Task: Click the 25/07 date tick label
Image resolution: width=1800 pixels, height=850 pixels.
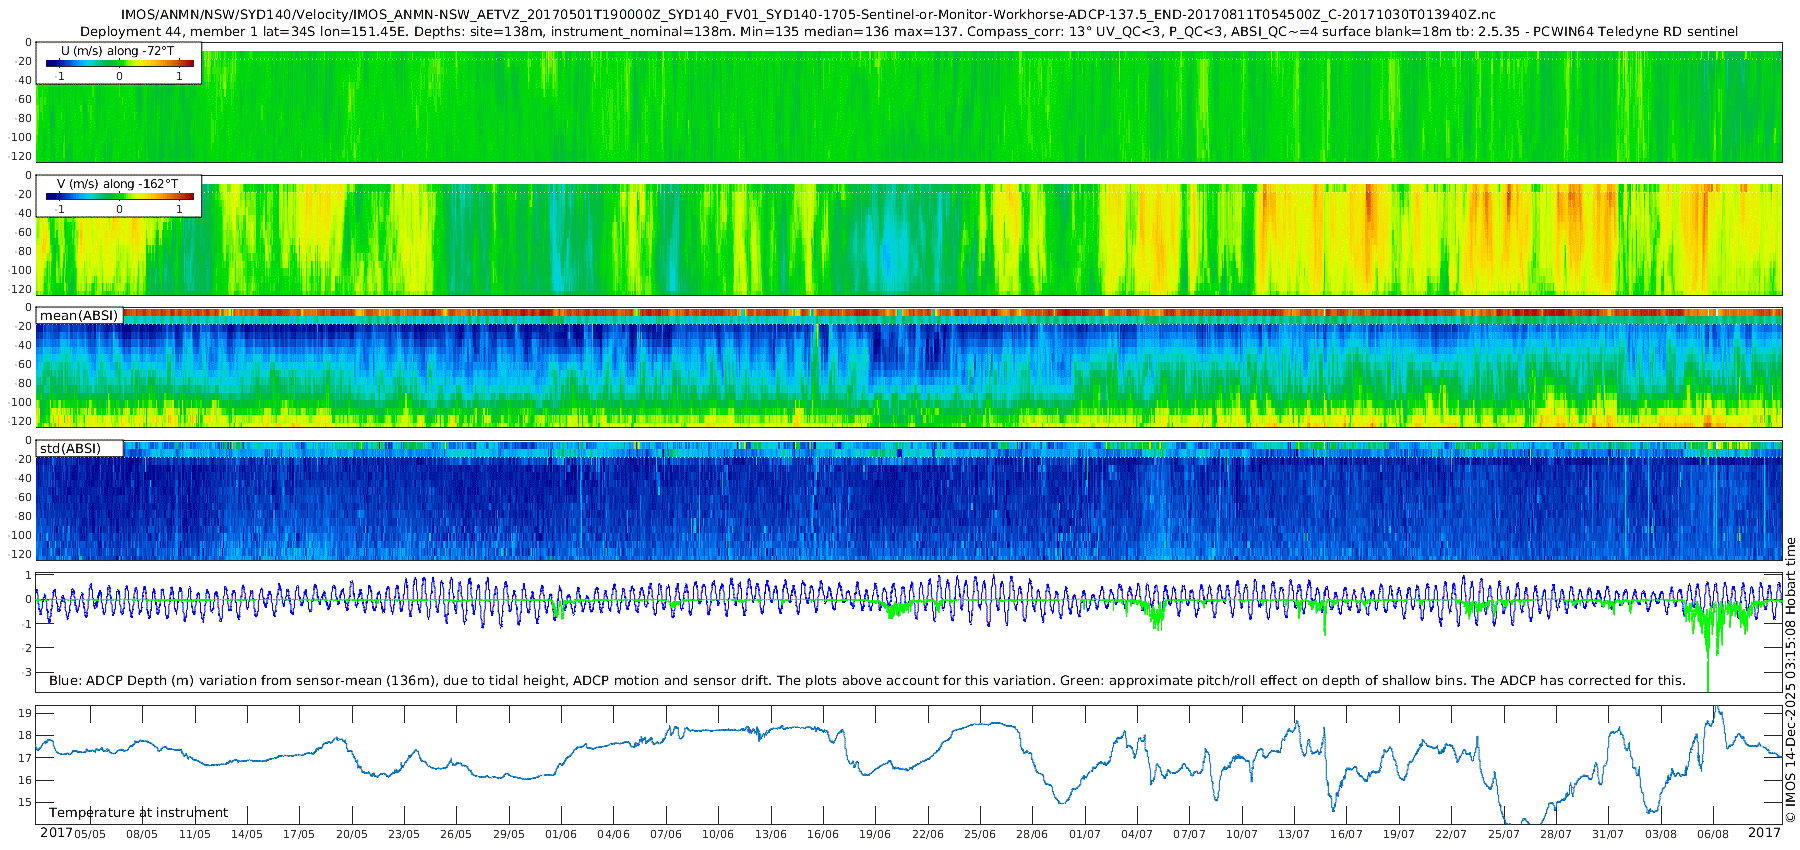Action: point(1503,834)
